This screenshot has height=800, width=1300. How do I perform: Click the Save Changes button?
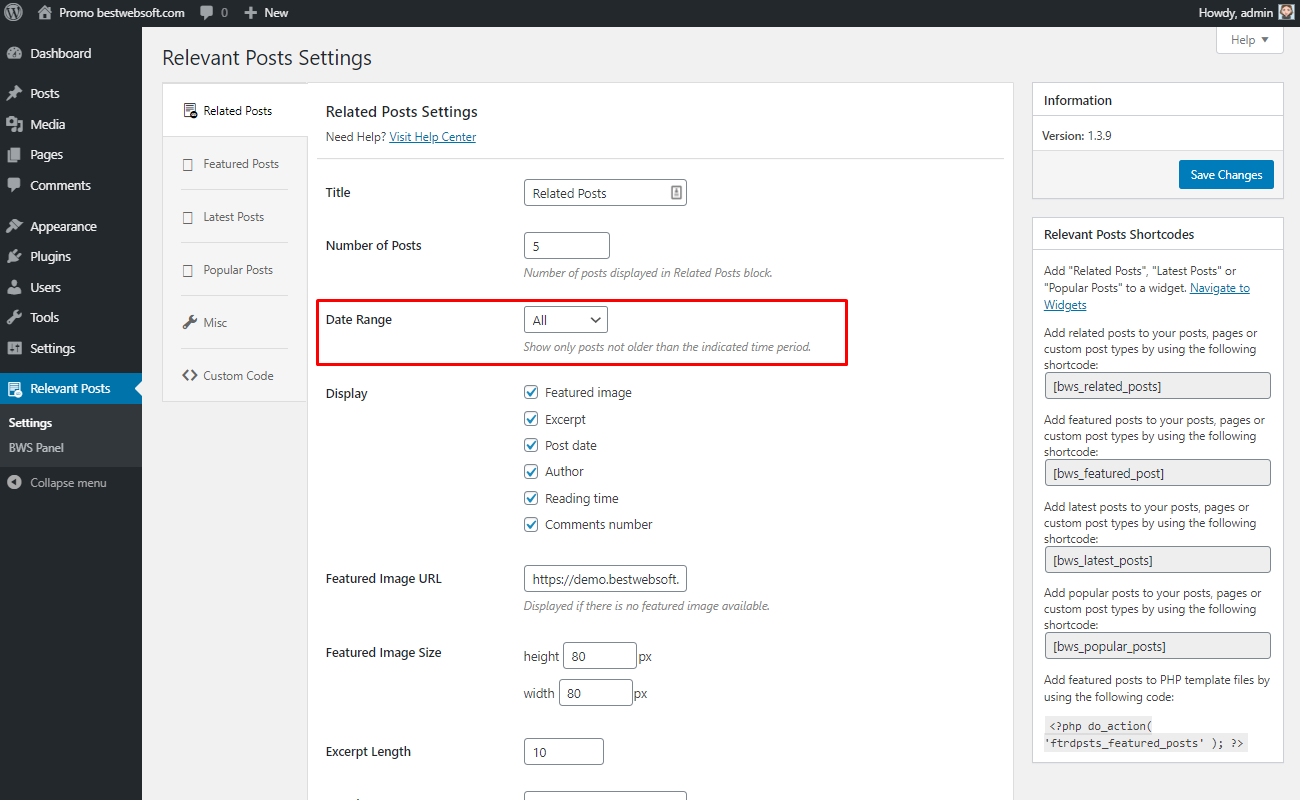[x=1226, y=174]
